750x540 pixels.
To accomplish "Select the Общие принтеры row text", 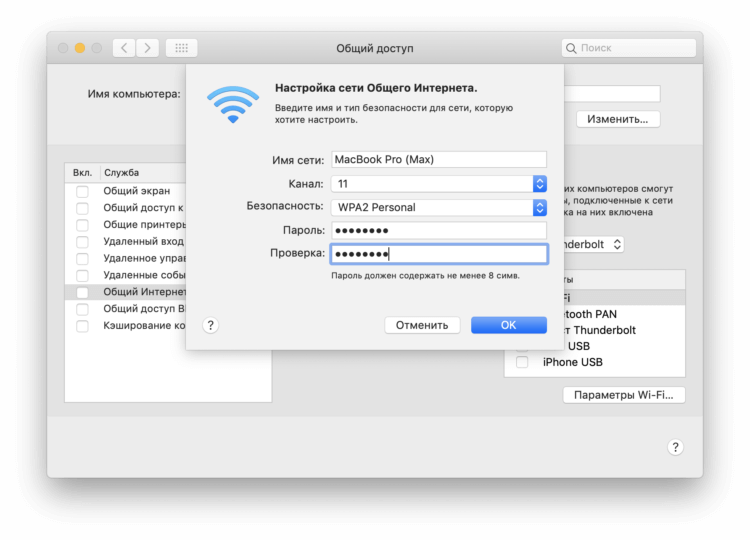I will click(x=144, y=225).
